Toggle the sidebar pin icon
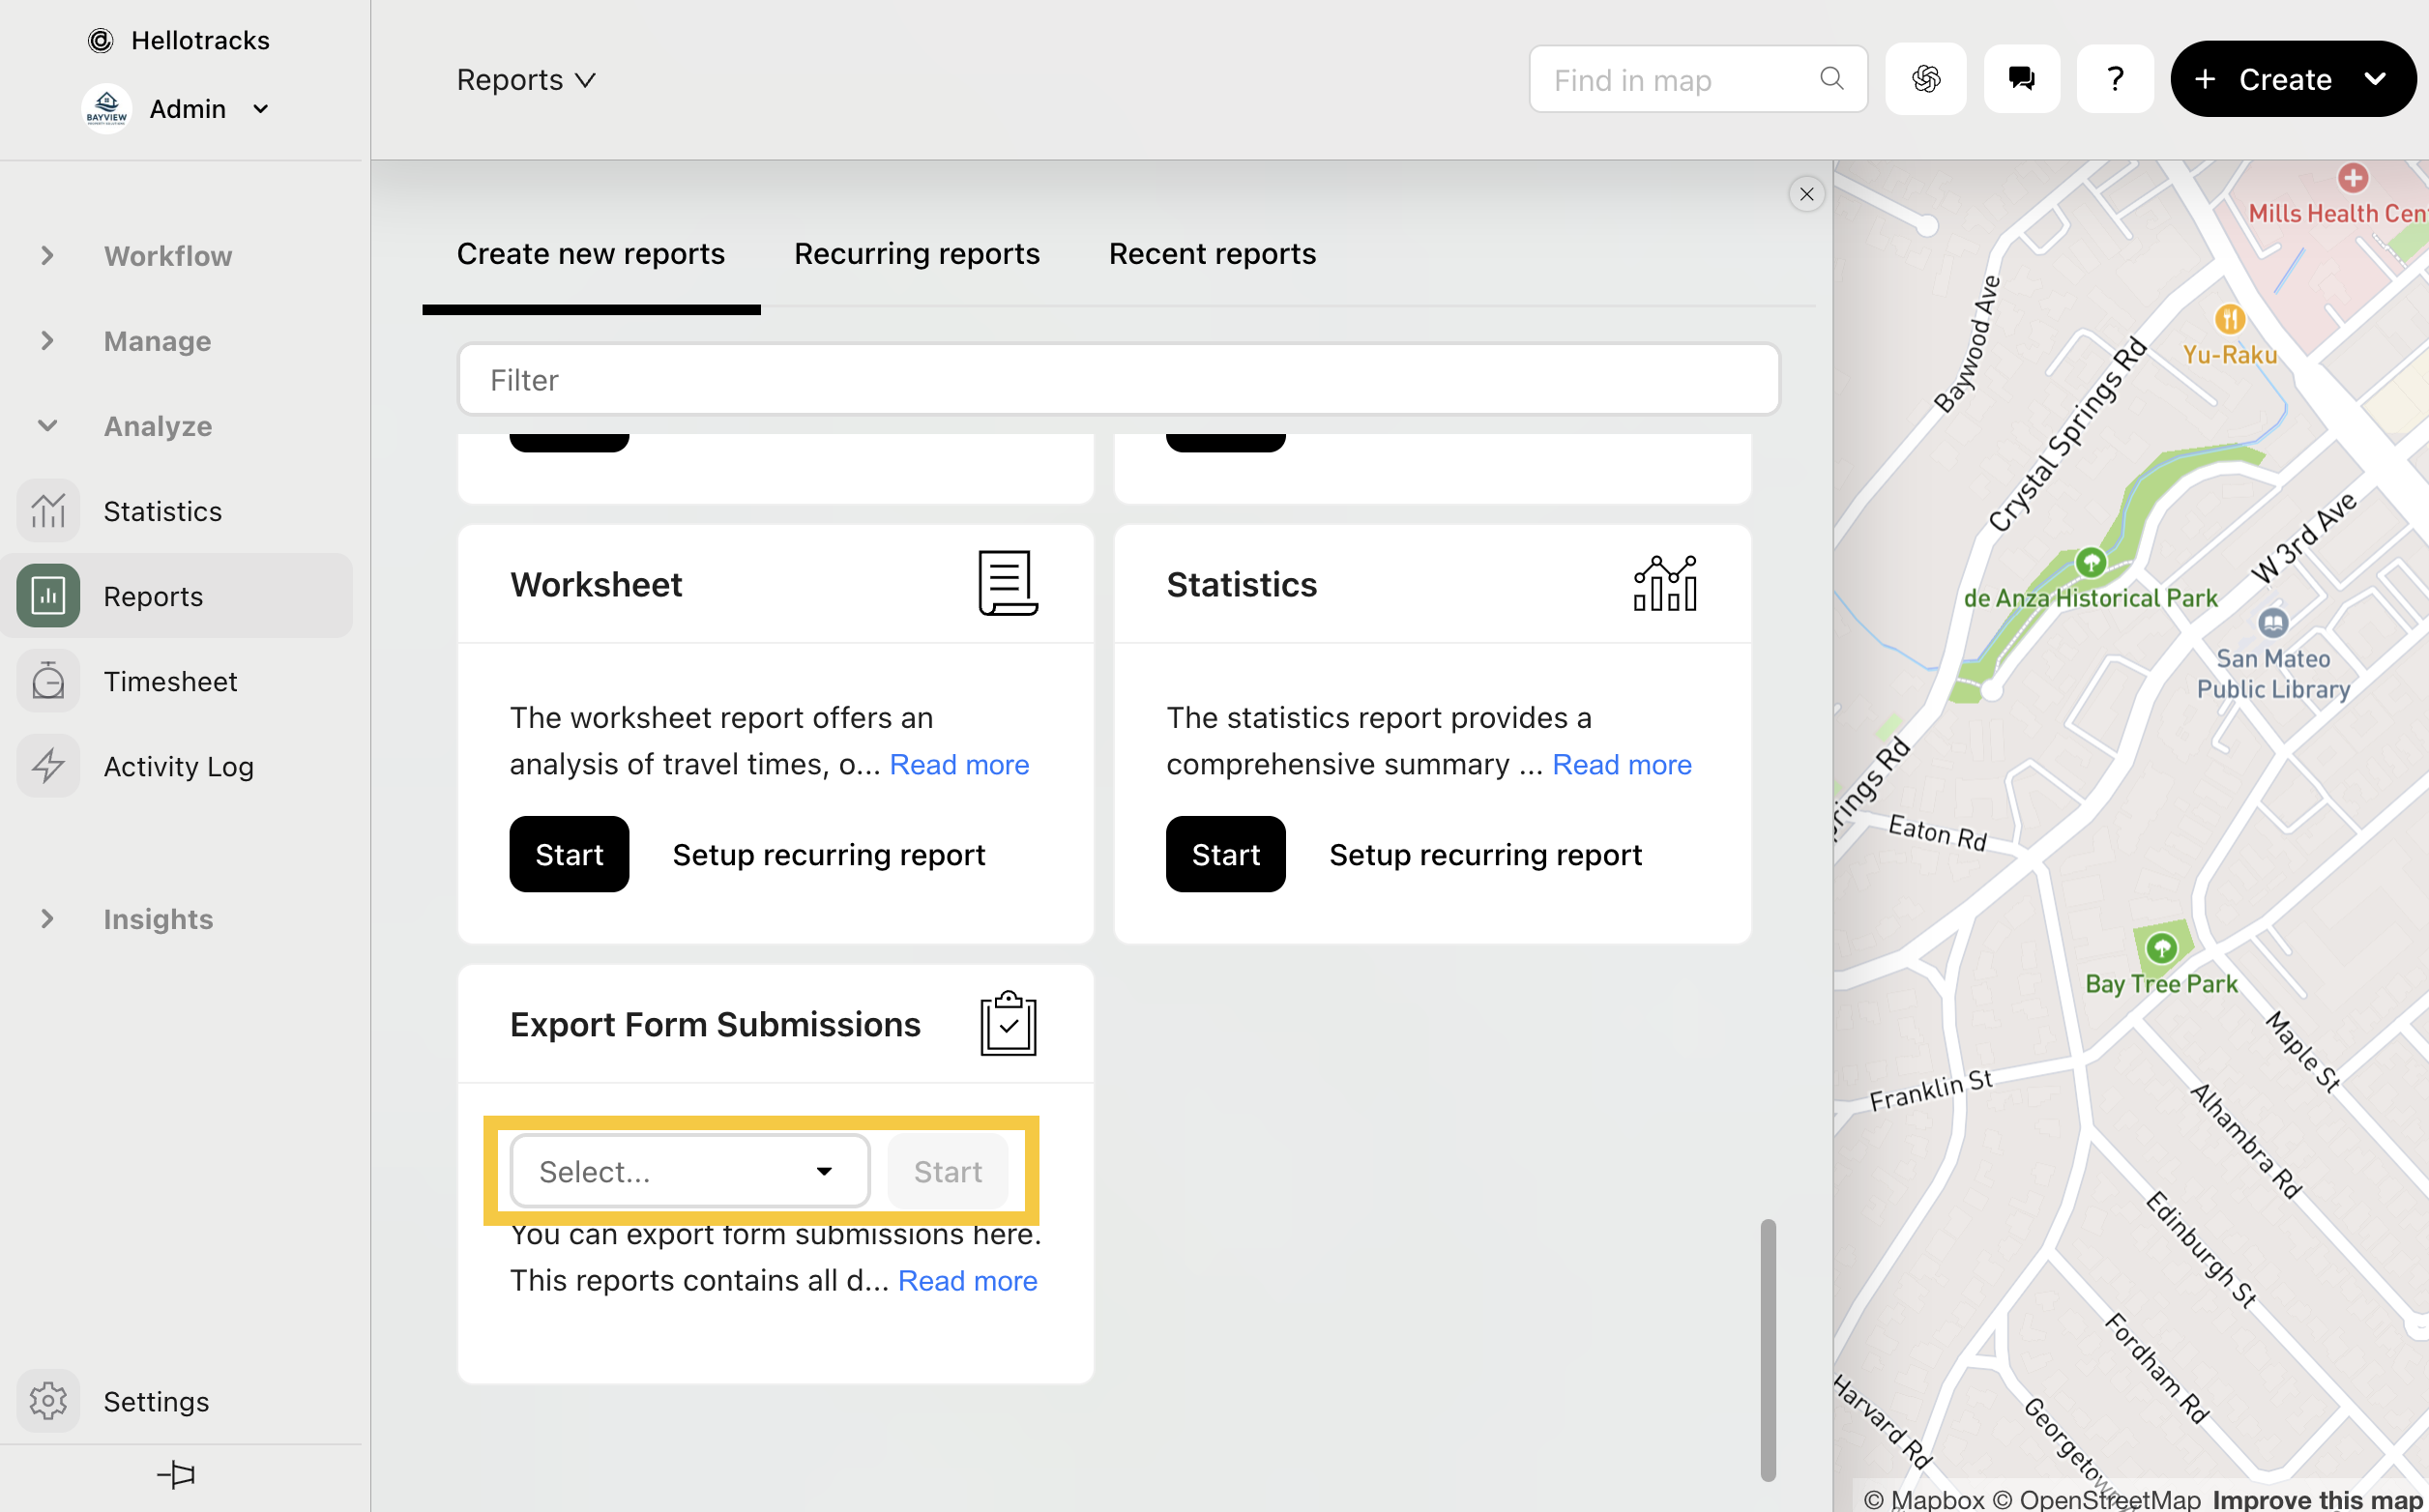Screen dimensions: 2429x1512 [x=177, y=1474]
